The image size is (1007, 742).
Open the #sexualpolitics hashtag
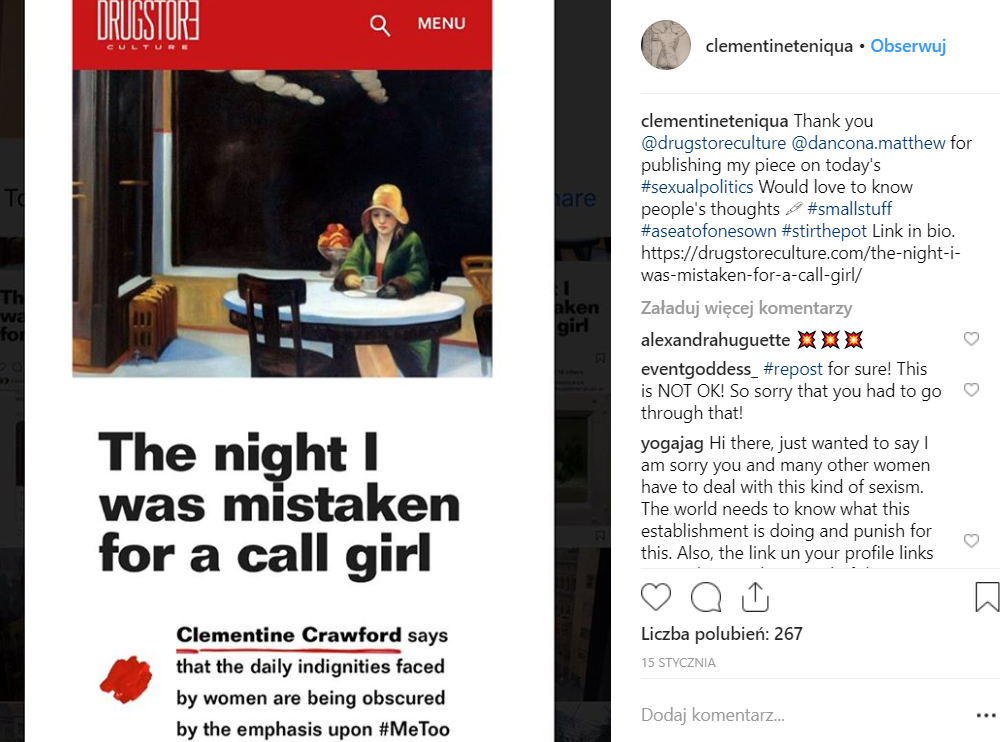pyautogui.click(x=697, y=187)
